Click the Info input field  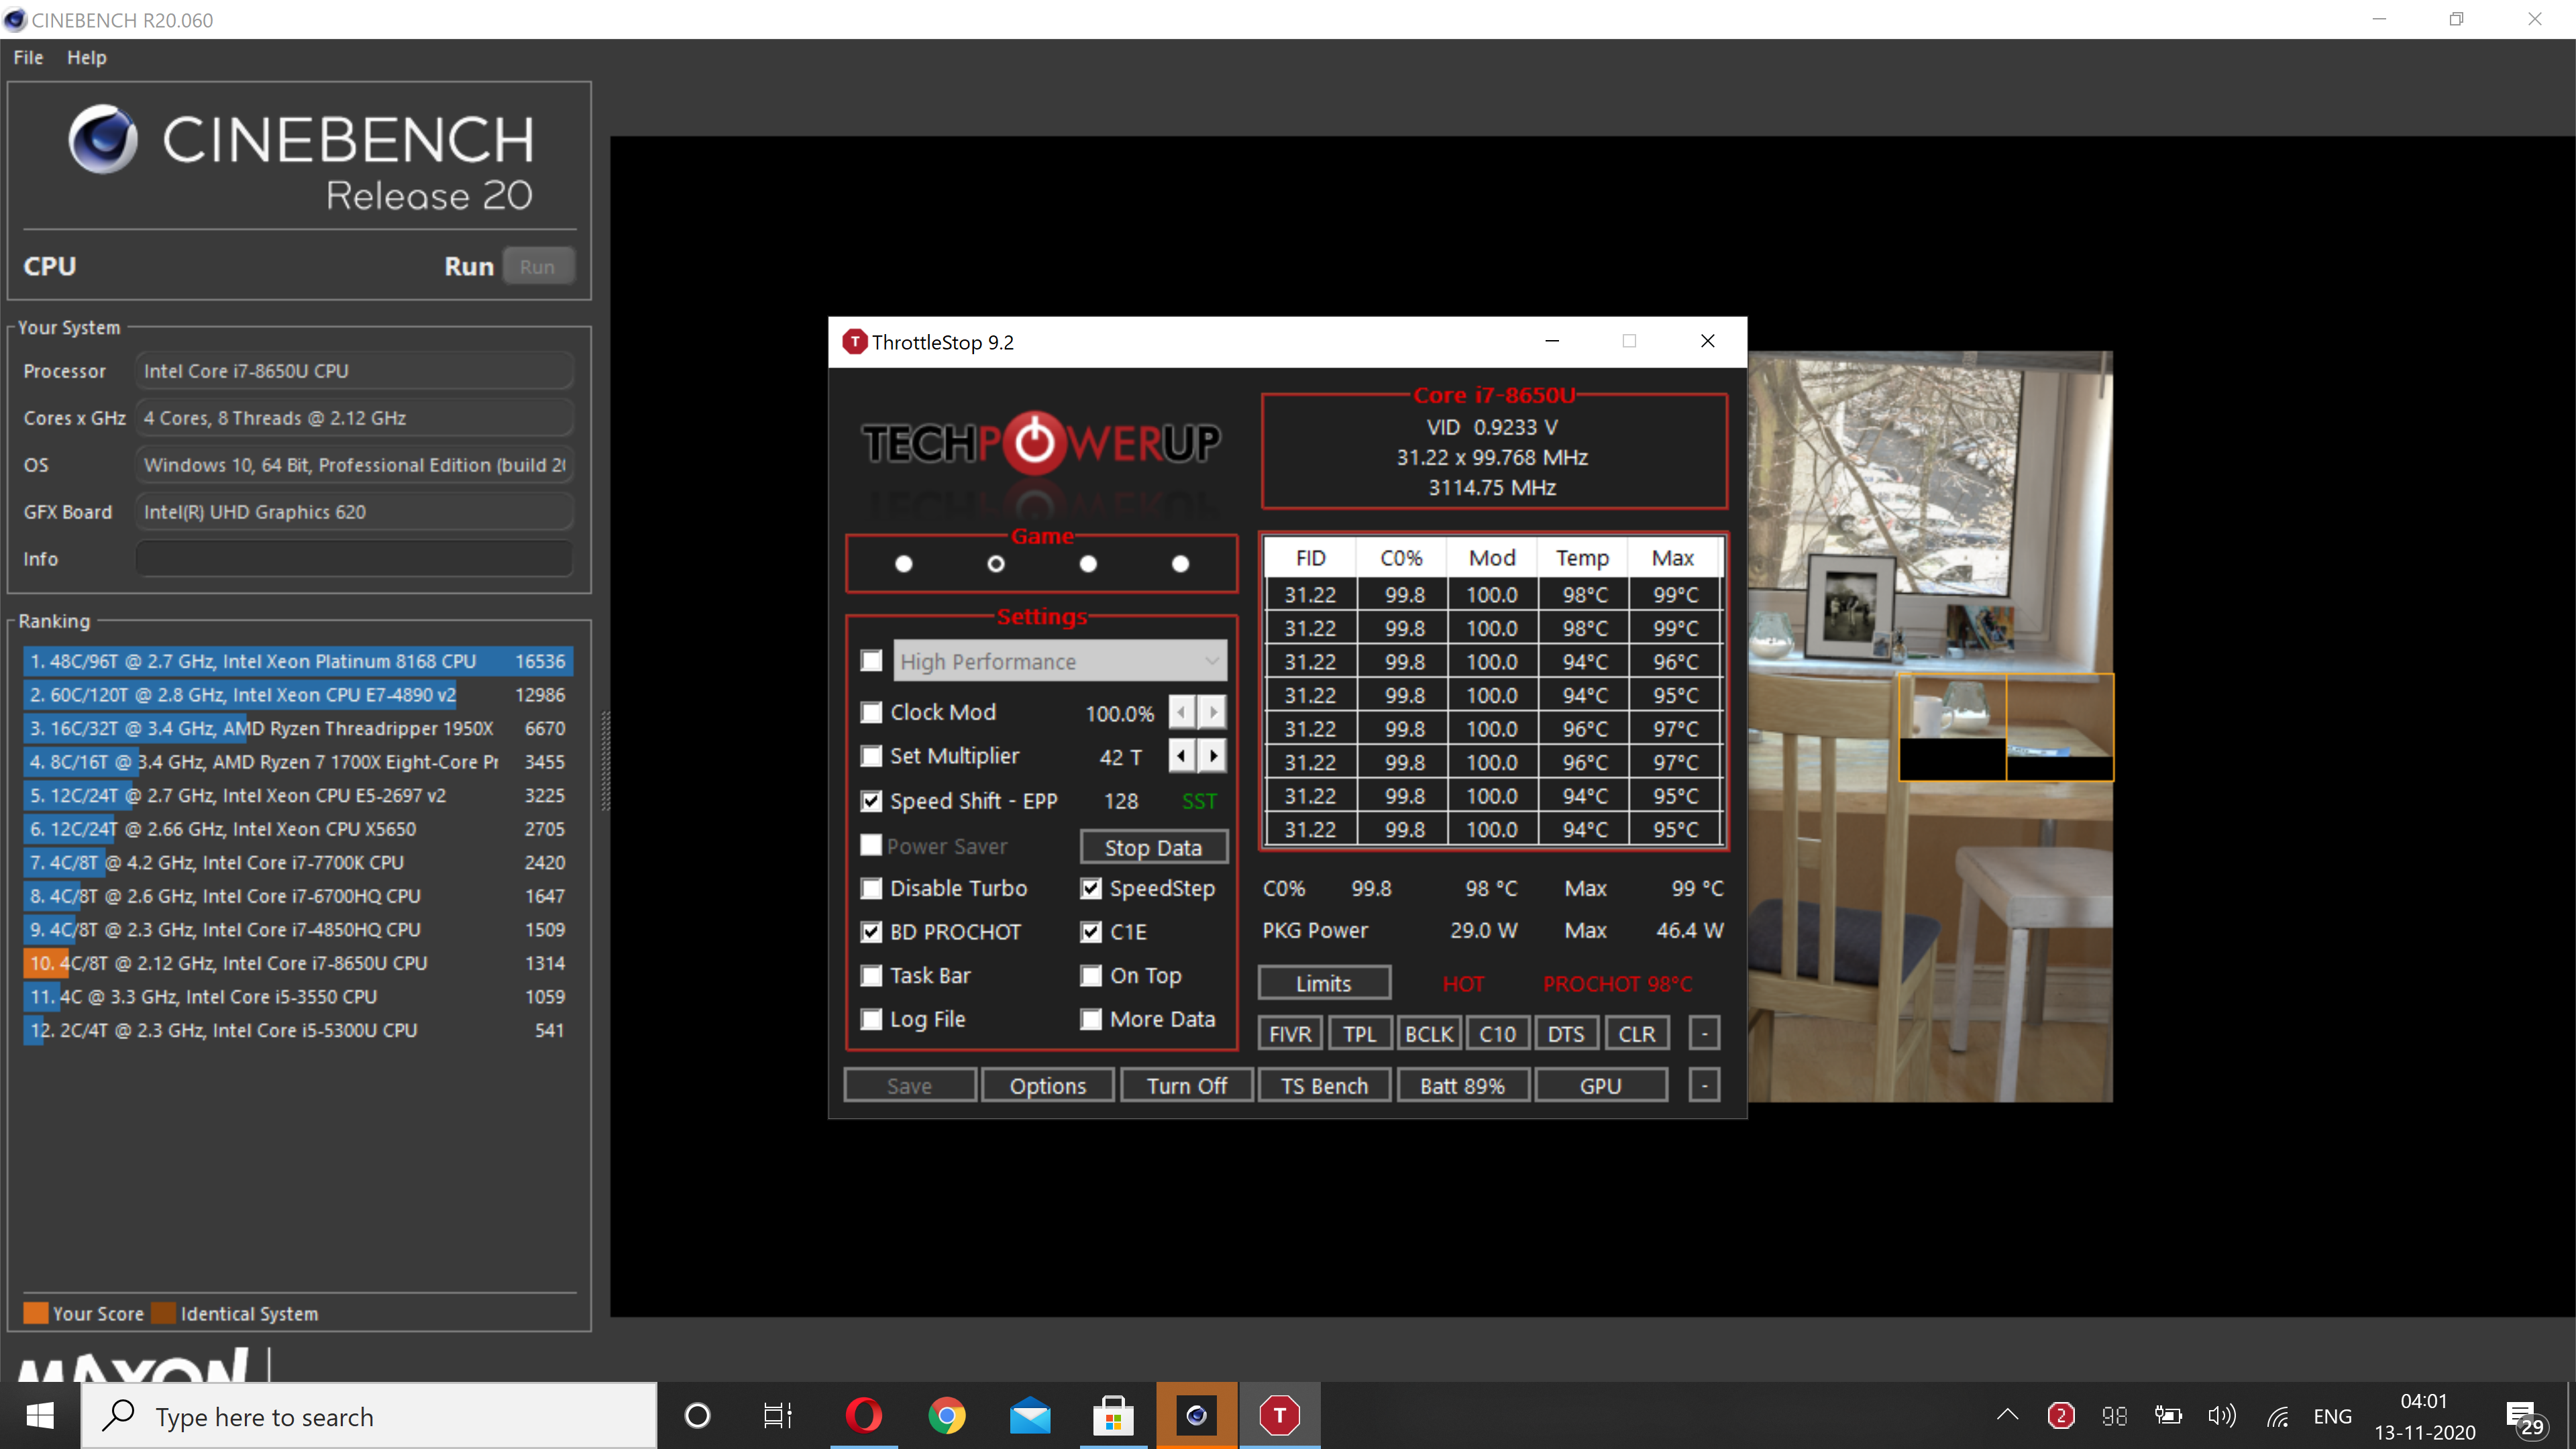[x=354, y=559]
